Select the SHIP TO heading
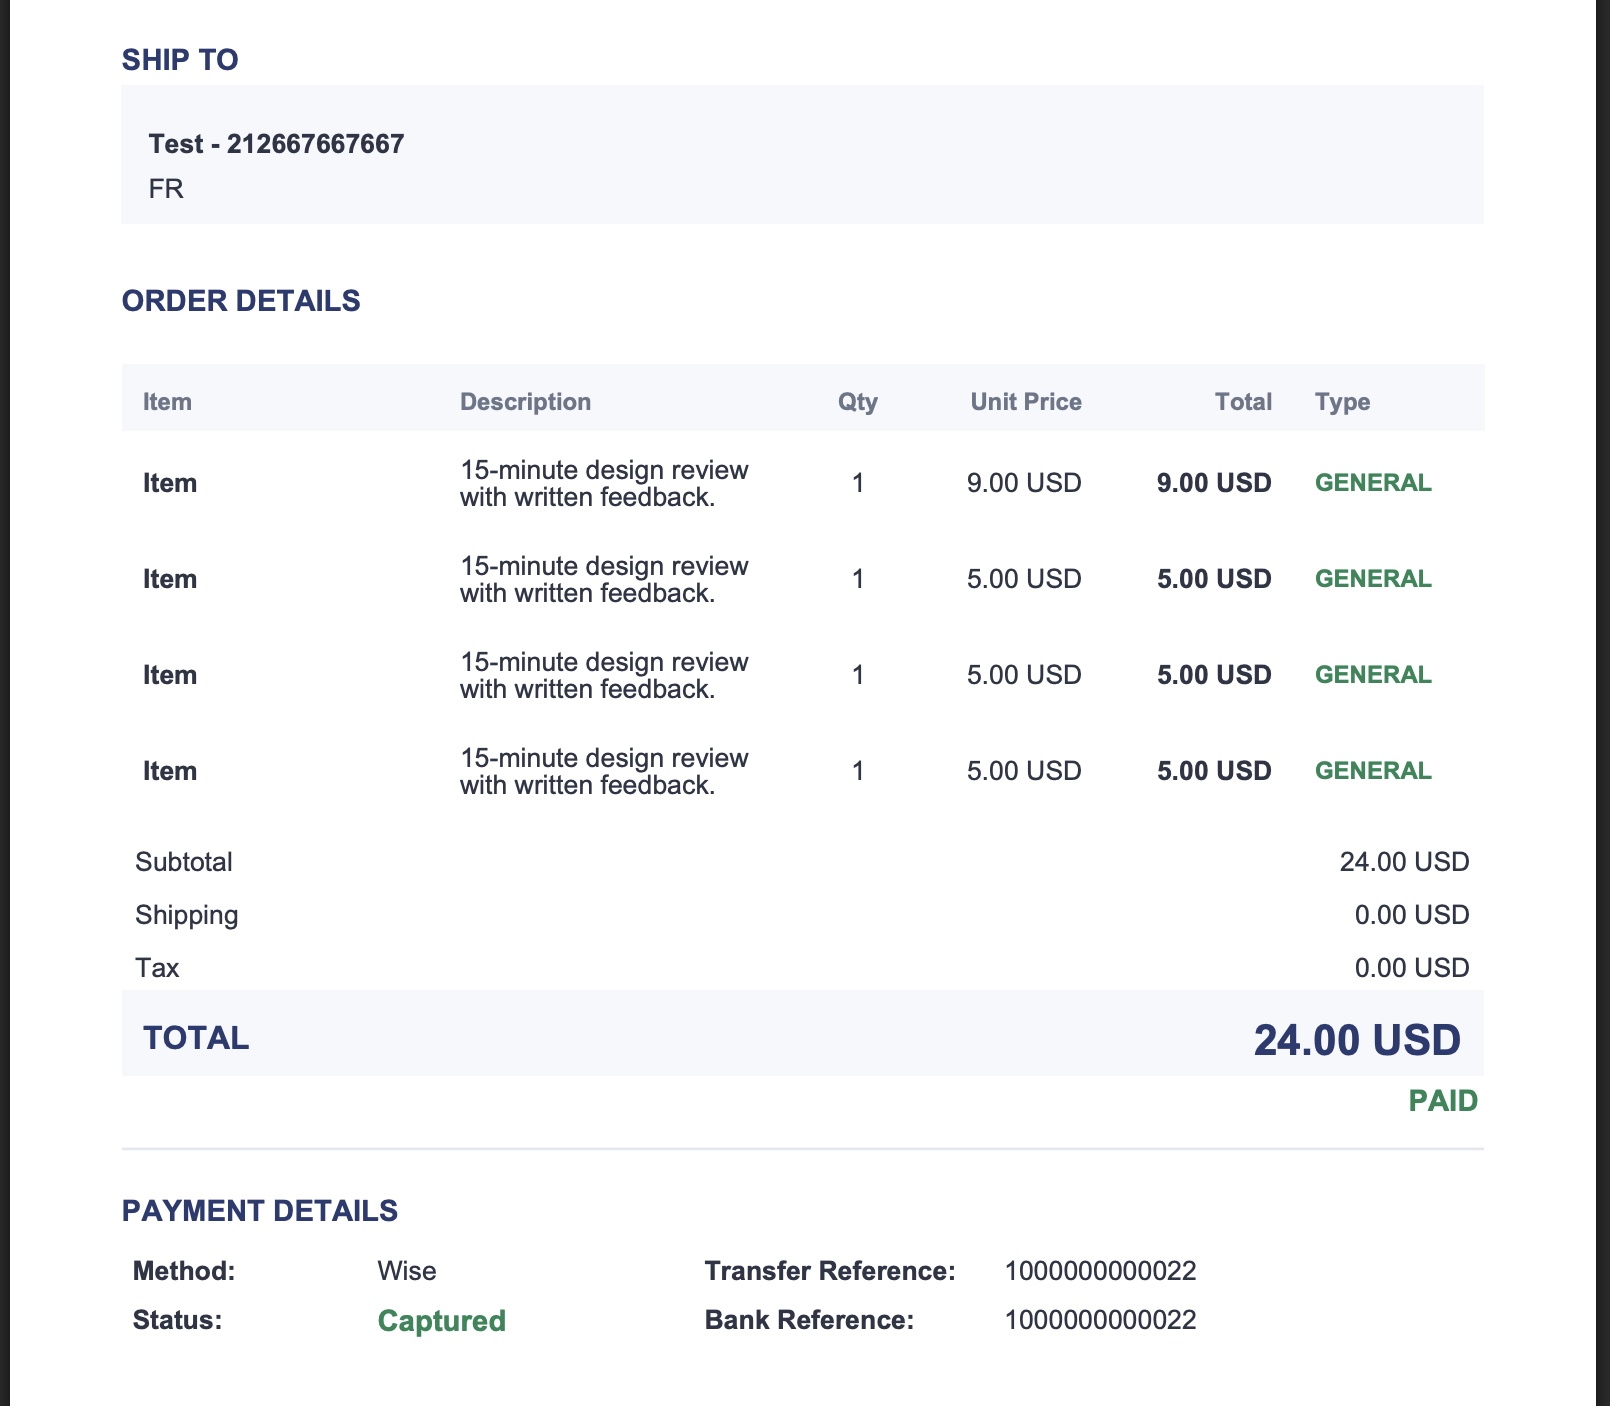This screenshot has height=1406, width=1610. 180,60
